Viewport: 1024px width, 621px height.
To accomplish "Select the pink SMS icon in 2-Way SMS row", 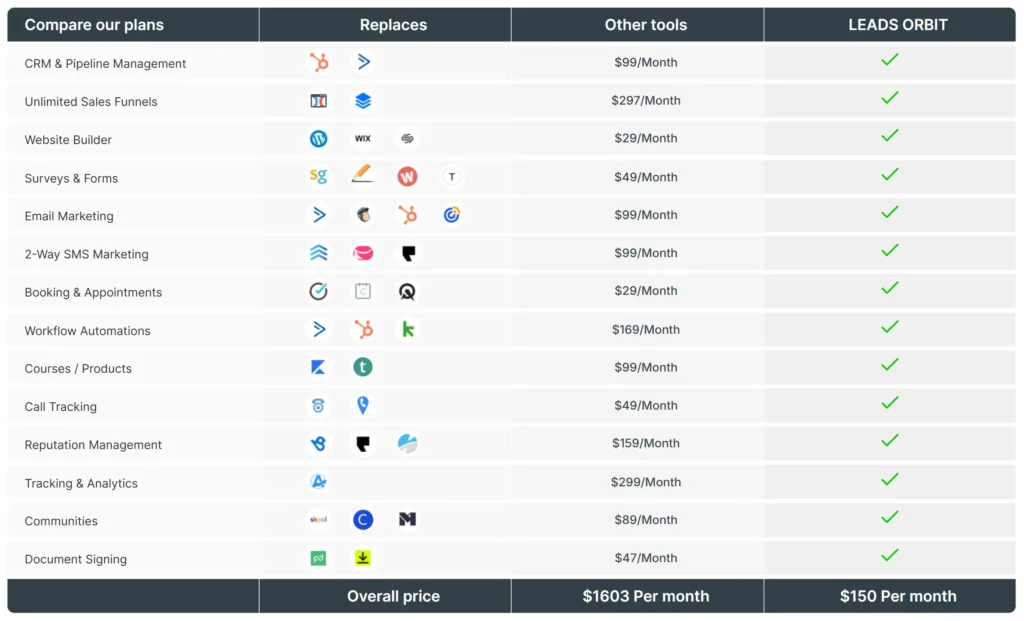I will coord(363,253).
